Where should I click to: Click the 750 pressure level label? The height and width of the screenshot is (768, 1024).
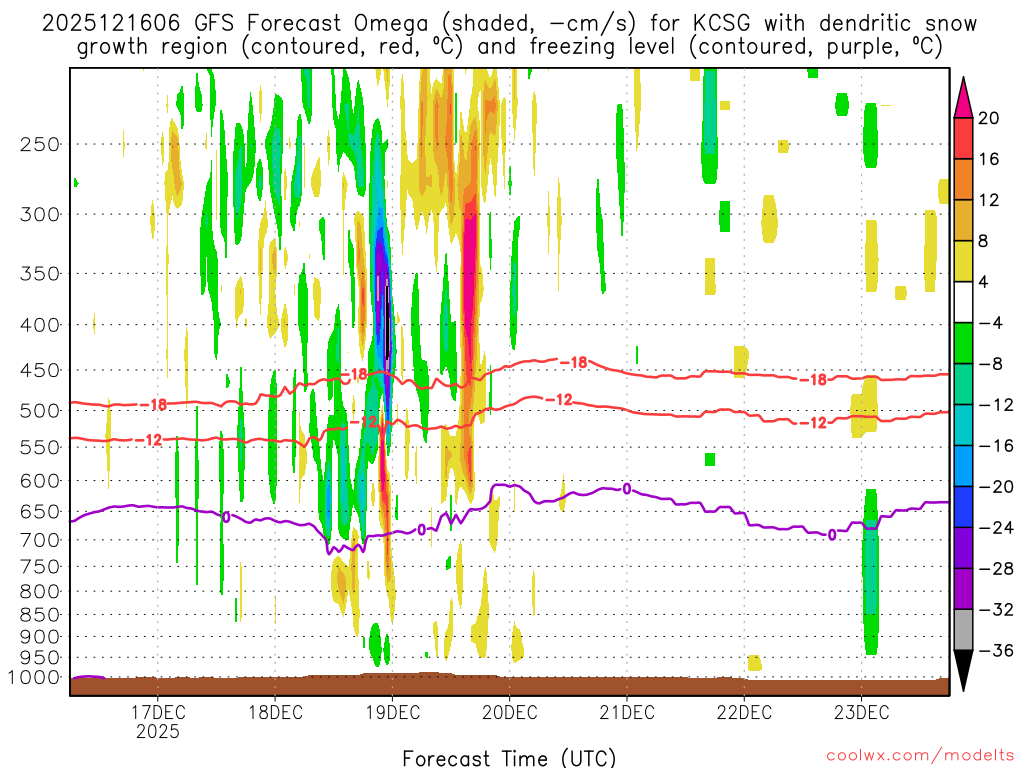pyautogui.click(x=40, y=567)
